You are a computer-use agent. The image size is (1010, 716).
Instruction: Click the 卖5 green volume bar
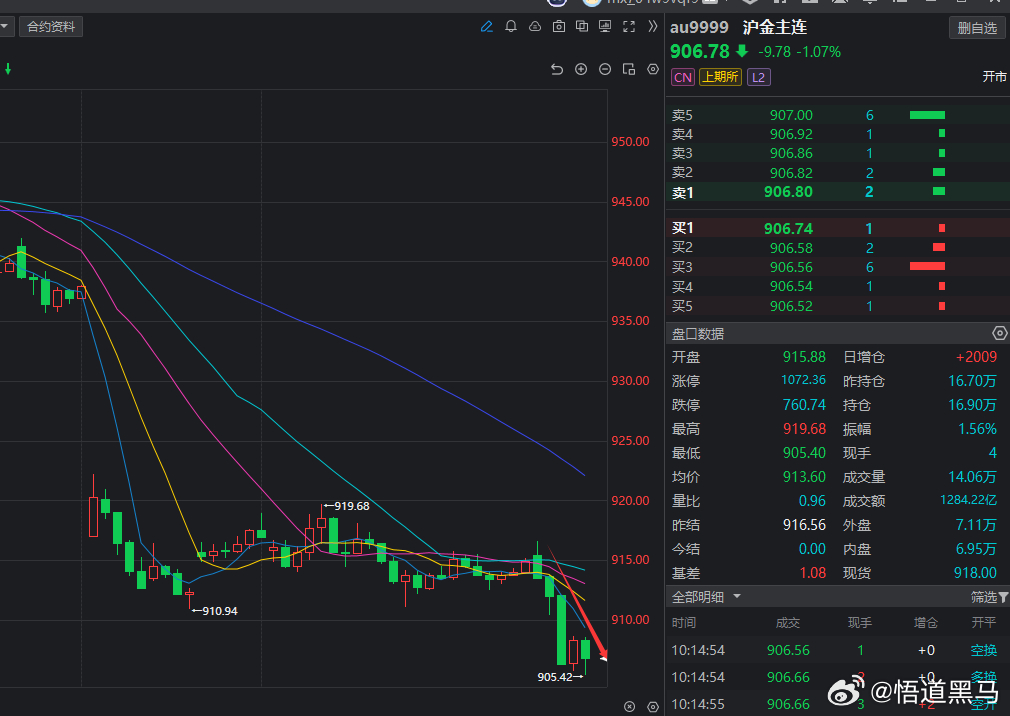(x=927, y=115)
